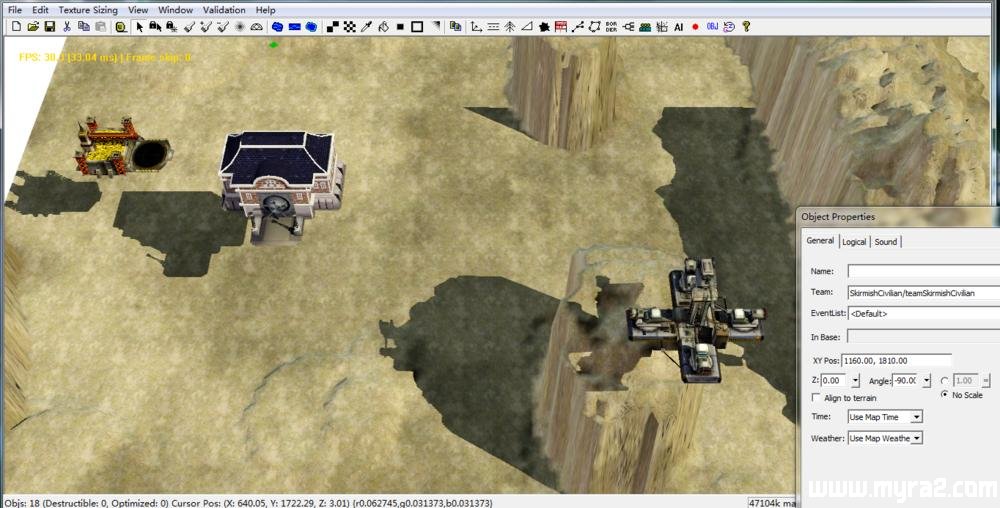Click the OBJ toolbar icon
Image resolution: width=1000 pixels, height=508 pixels.
pyautogui.click(x=712, y=26)
